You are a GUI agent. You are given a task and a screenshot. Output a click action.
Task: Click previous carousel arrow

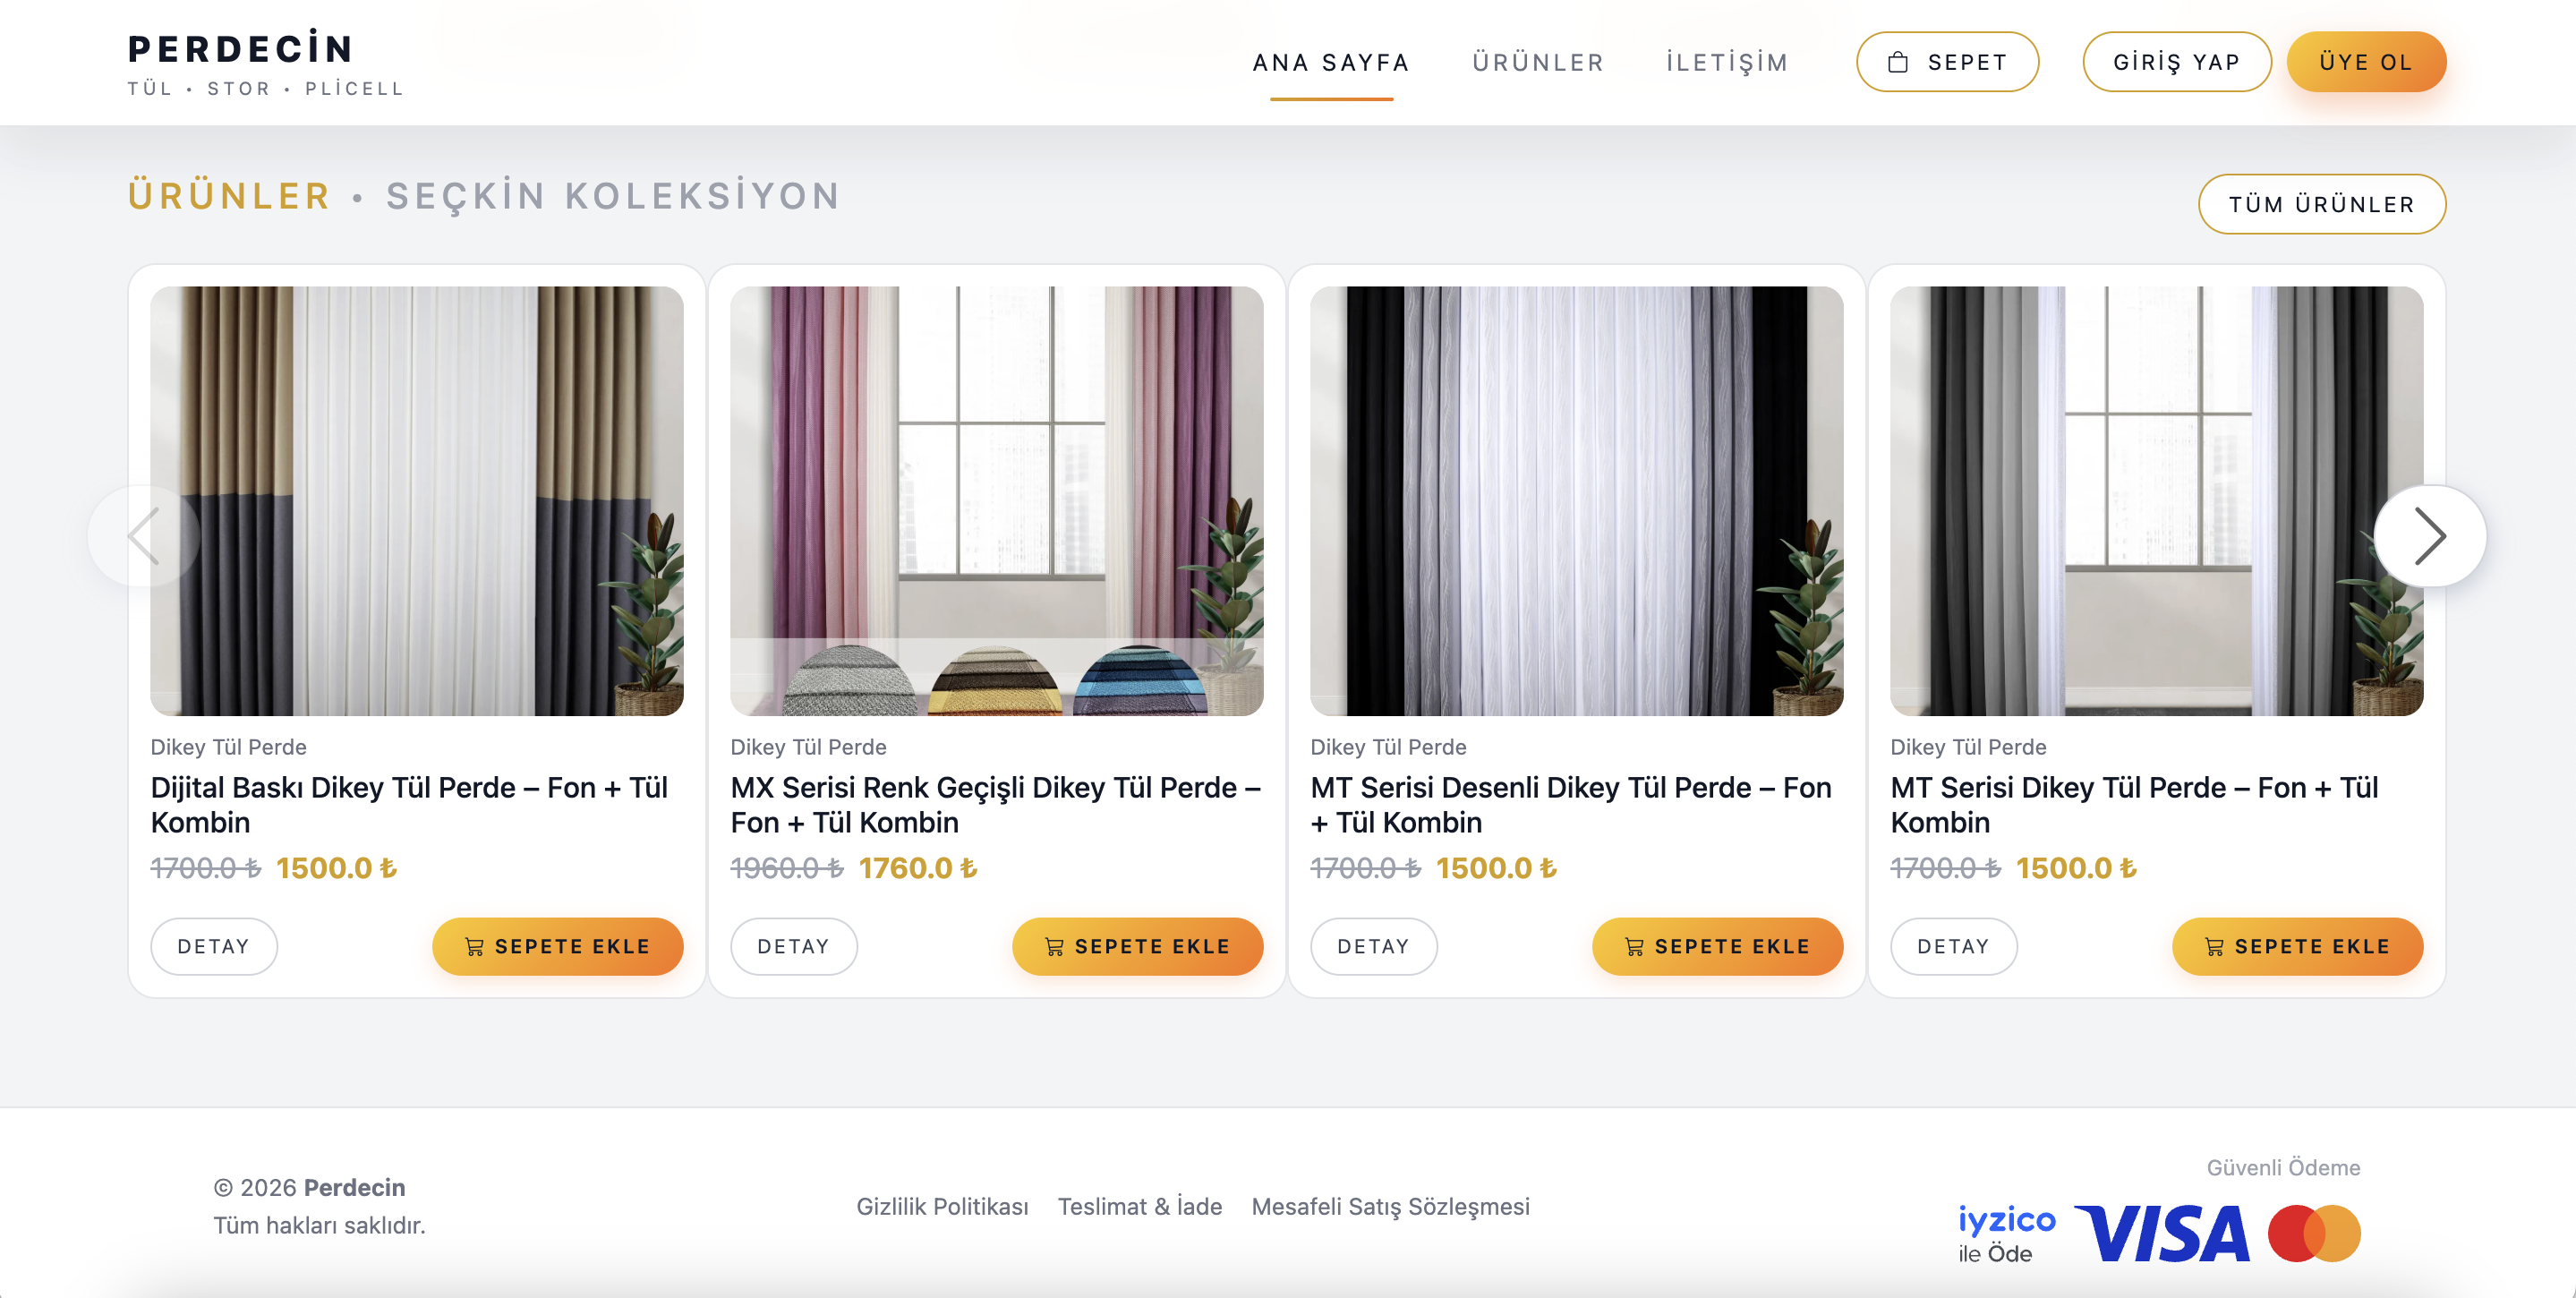click(144, 536)
